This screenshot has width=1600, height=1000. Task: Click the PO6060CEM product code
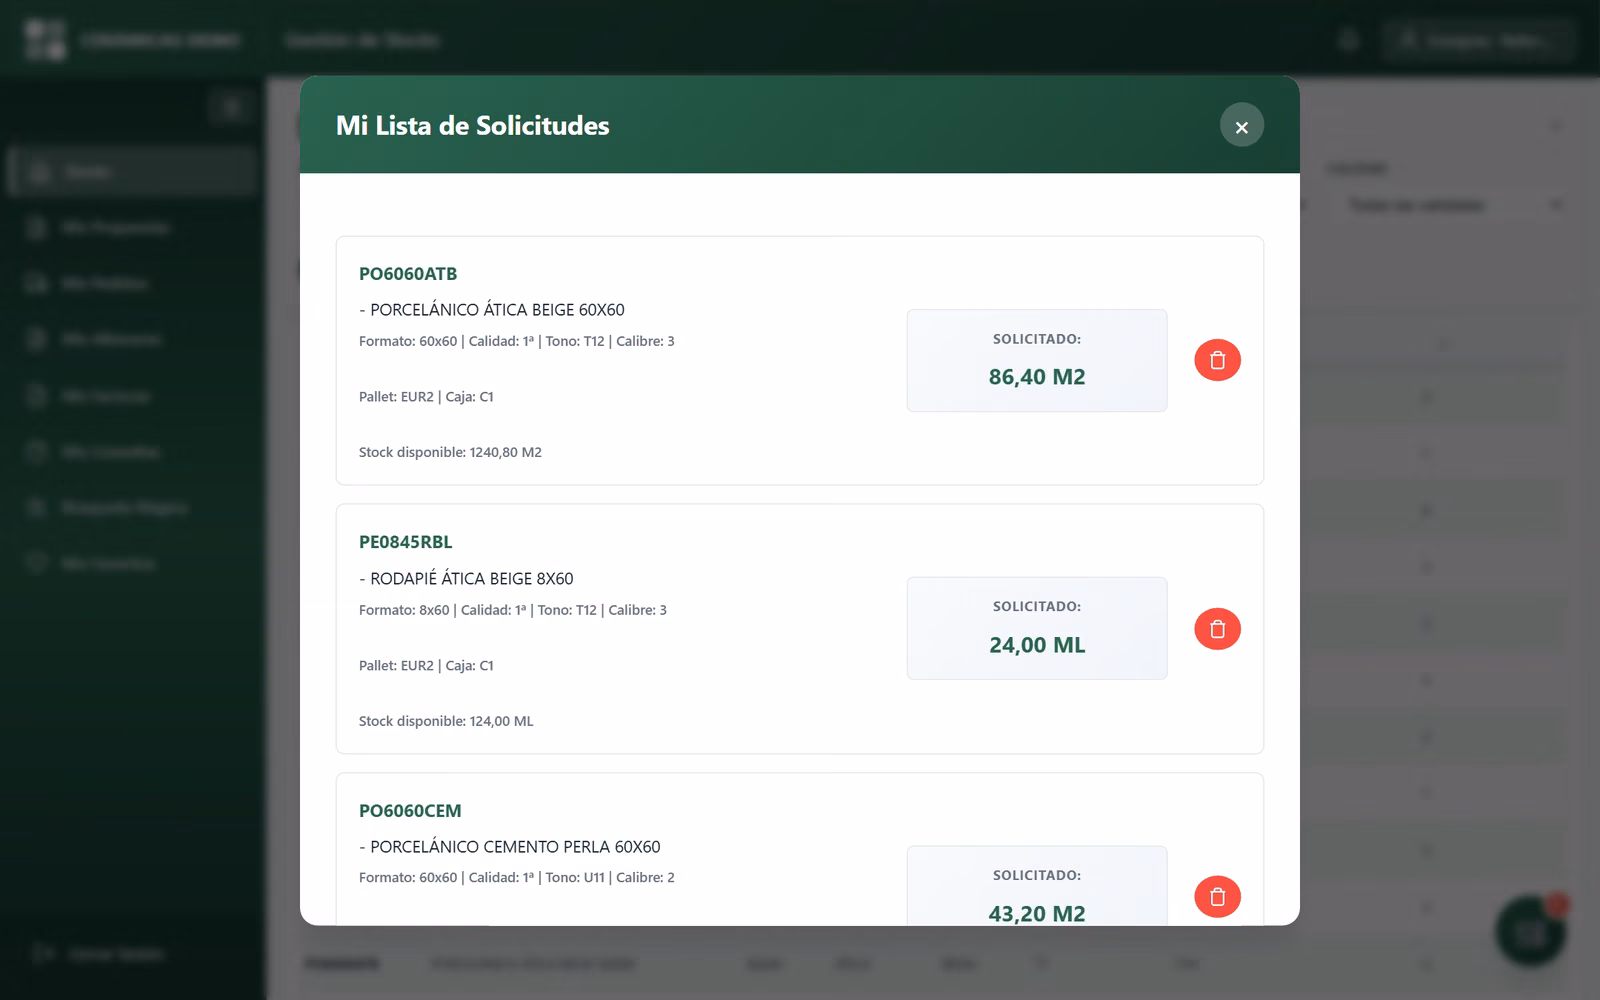[x=410, y=811]
